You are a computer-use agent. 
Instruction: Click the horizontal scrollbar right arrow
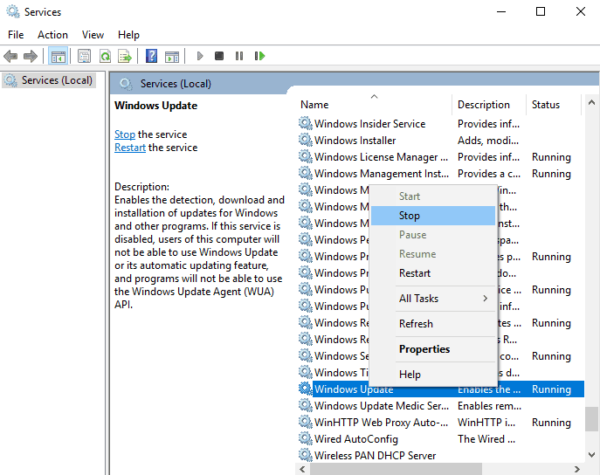tap(577, 469)
